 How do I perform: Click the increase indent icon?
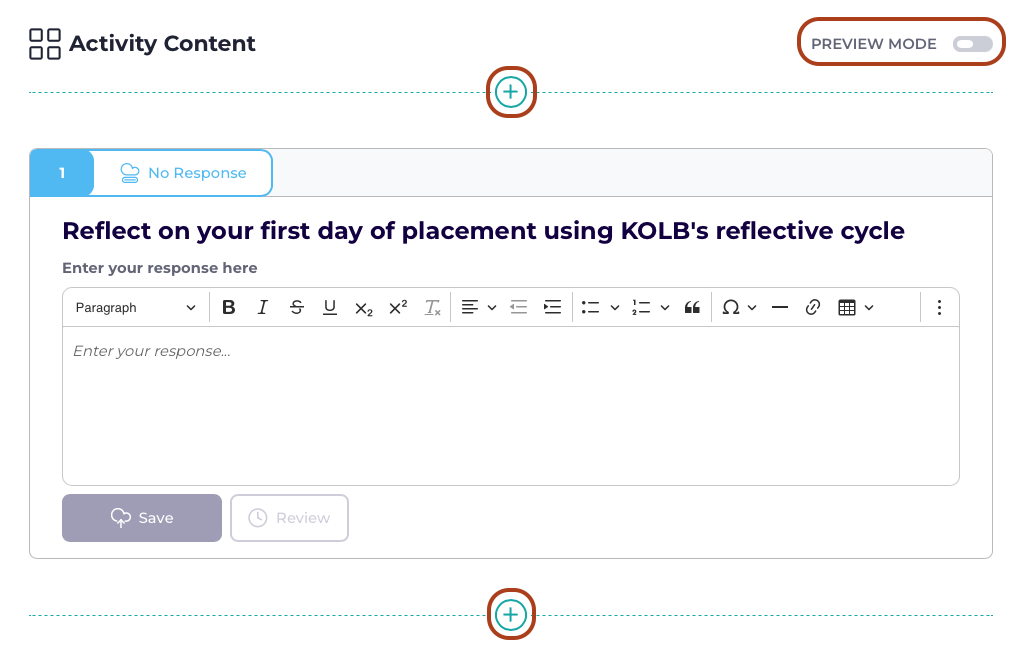coord(553,308)
